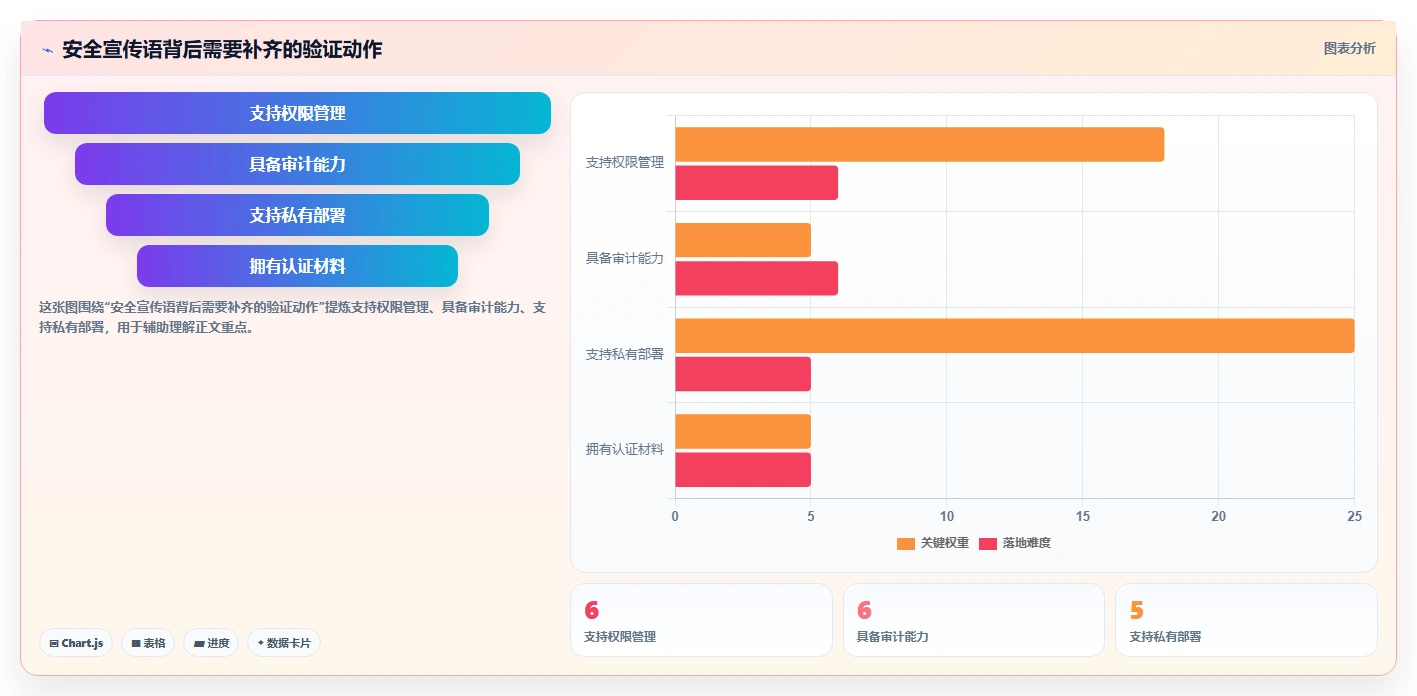
Task: Open the 支持私有部署 data card showing 5
Action: [x=1246, y=620]
